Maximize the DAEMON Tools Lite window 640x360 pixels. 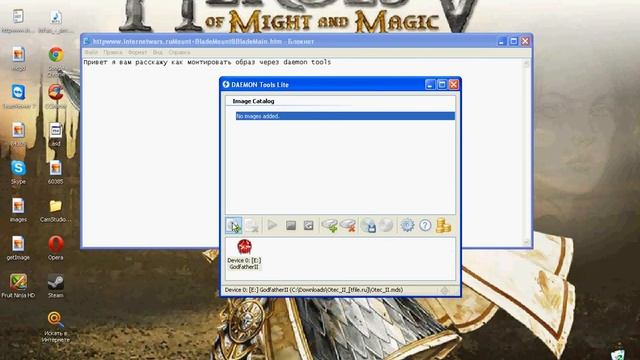pos(442,84)
